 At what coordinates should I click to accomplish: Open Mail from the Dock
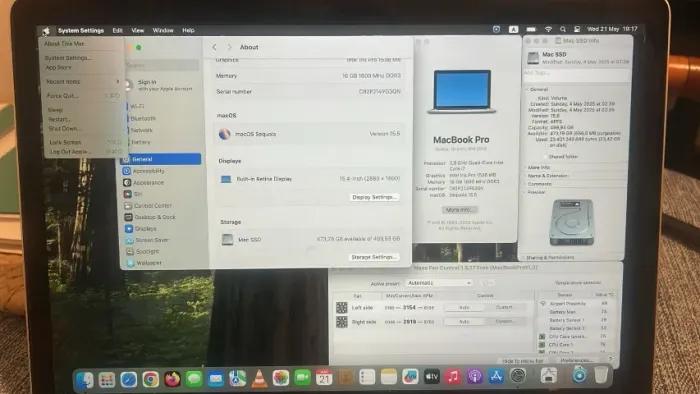point(216,379)
